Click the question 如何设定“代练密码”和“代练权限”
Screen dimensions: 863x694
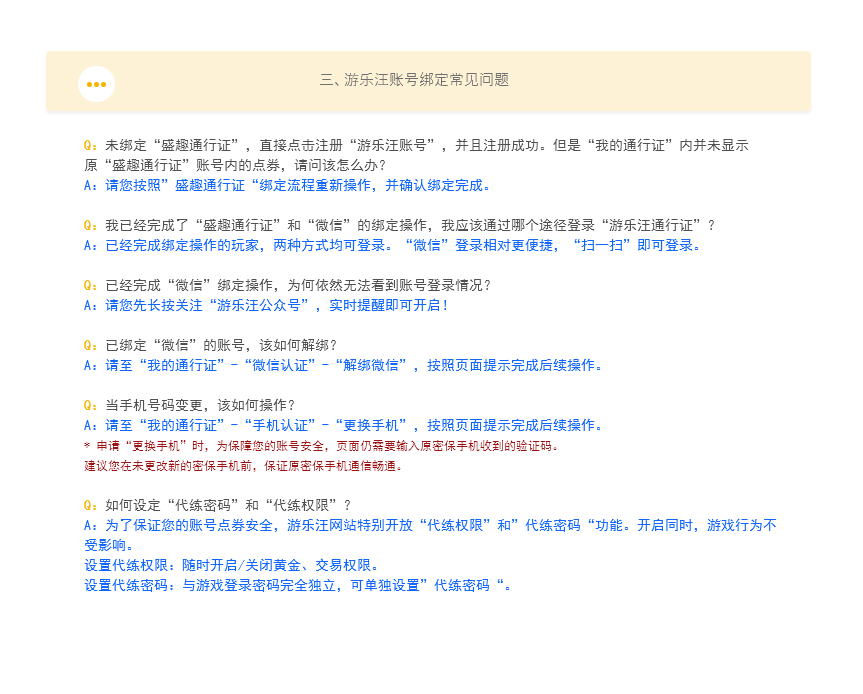(217, 505)
